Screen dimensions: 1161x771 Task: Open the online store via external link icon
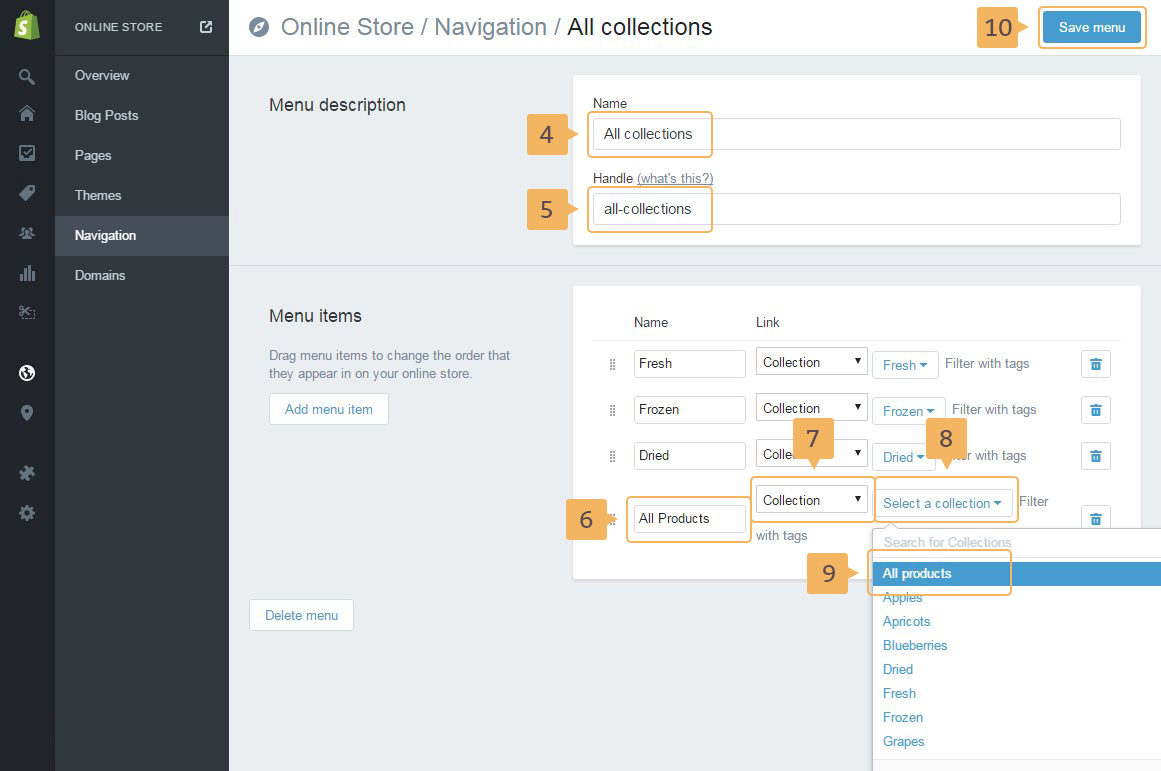(206, 27)
